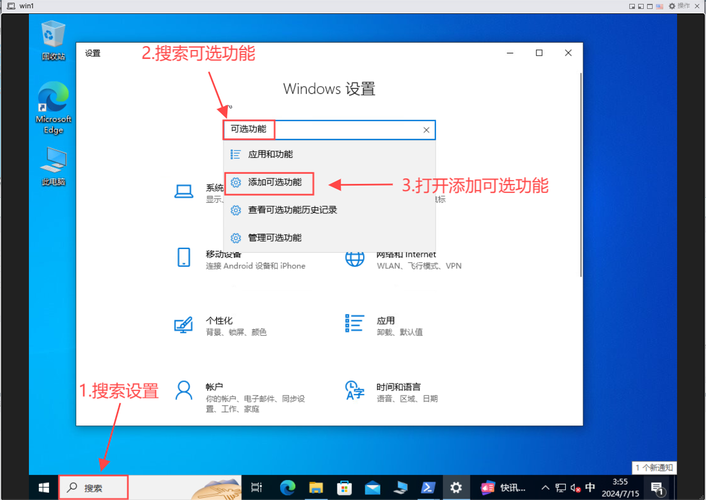The height and width of the screenshot is (500, 706).
Task: Open the clock showing 3:55
Action: click(620, 488)
